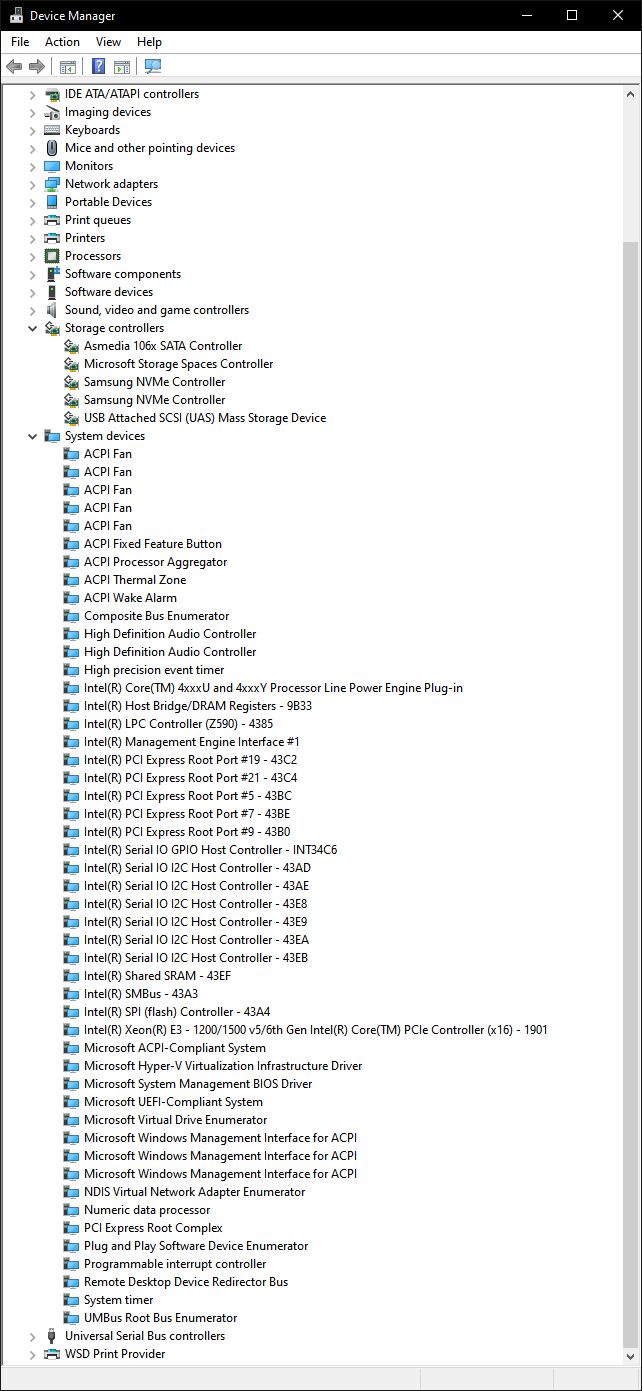This screenshot has width=642, height=1391.
Task: Click icon beside USB Attached SCSI device
Action: 71,418
